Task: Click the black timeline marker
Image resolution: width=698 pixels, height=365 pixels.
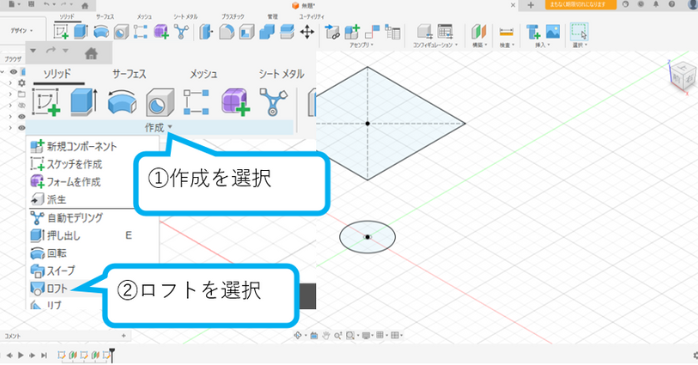Action: tap(112, 355)
